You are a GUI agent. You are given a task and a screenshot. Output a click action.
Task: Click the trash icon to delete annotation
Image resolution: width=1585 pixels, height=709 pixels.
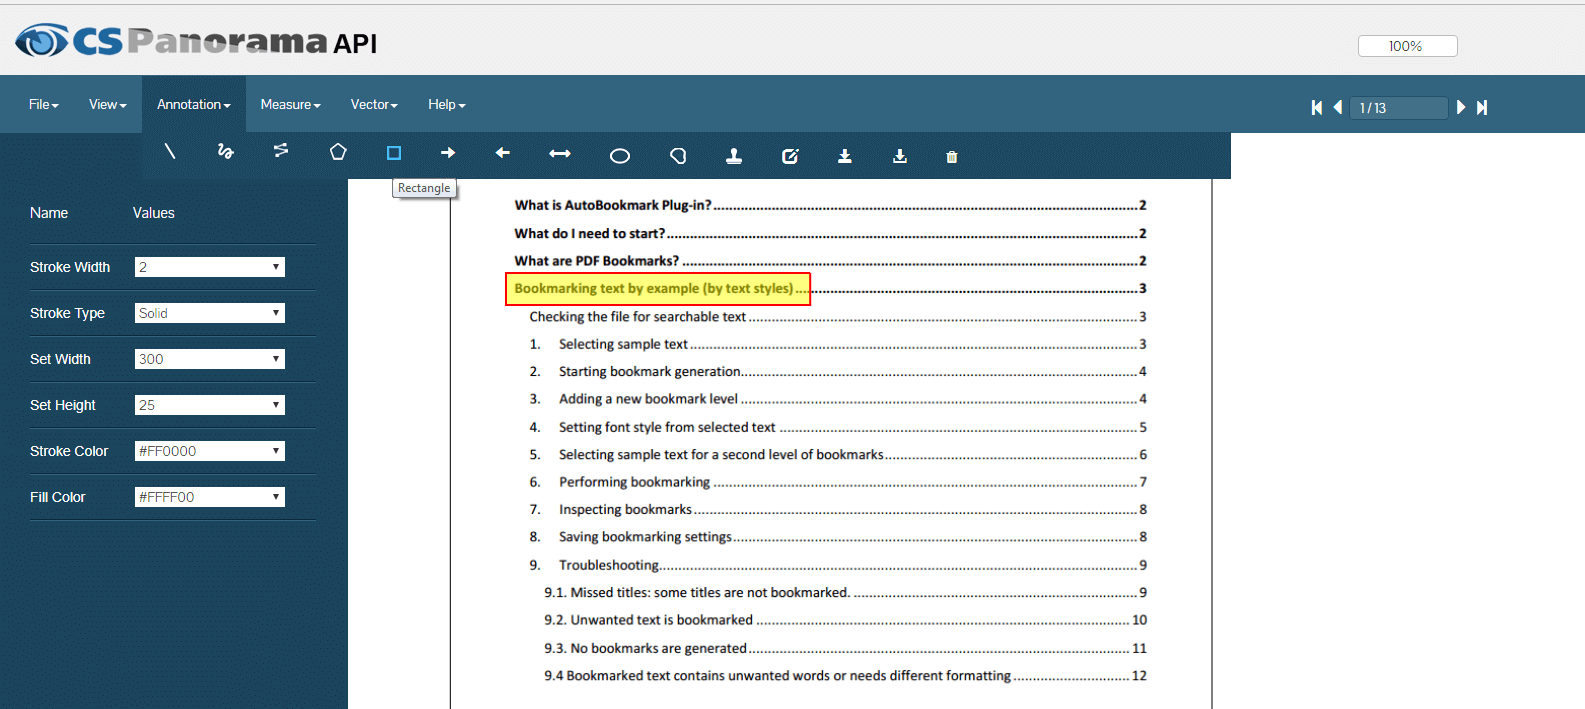[x=952, y=157]
